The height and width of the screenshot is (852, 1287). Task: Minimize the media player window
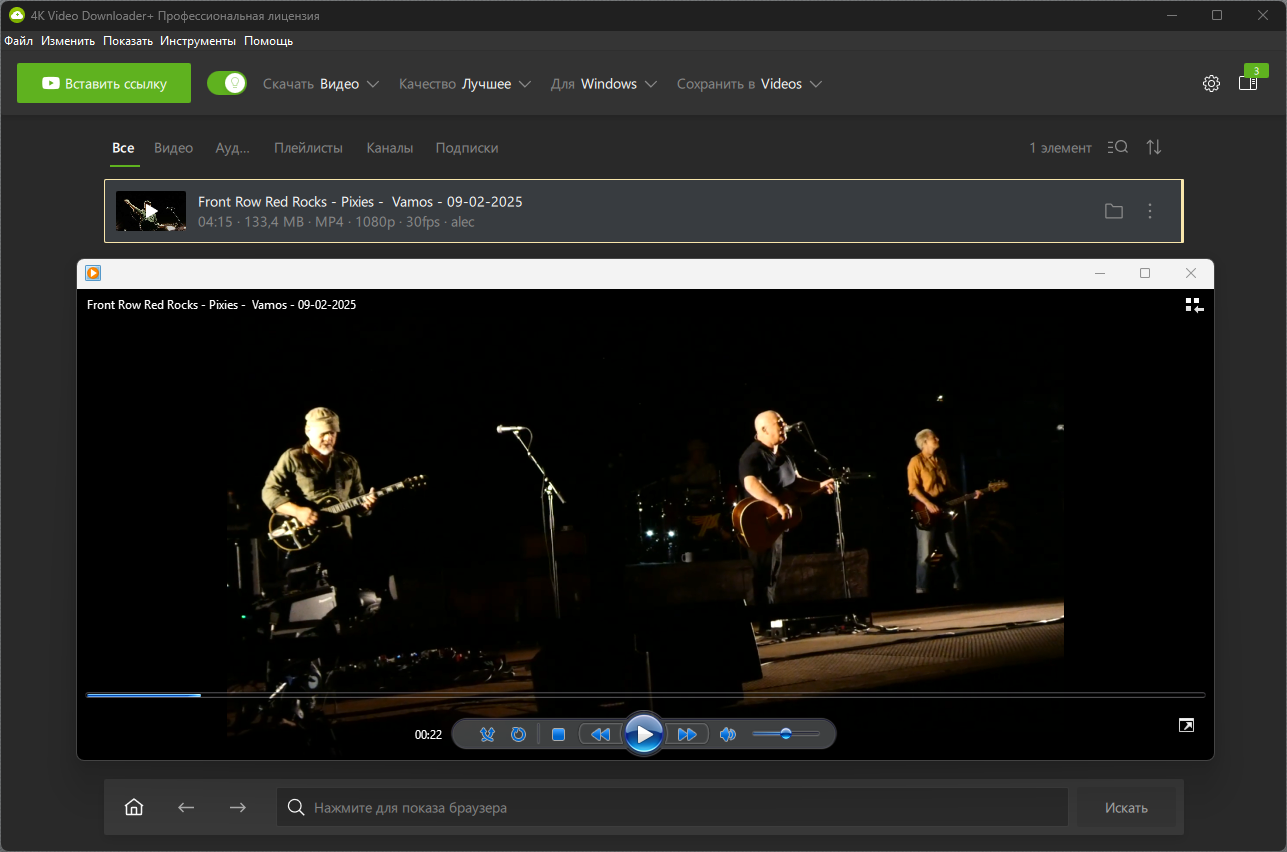coord(1100,273)
